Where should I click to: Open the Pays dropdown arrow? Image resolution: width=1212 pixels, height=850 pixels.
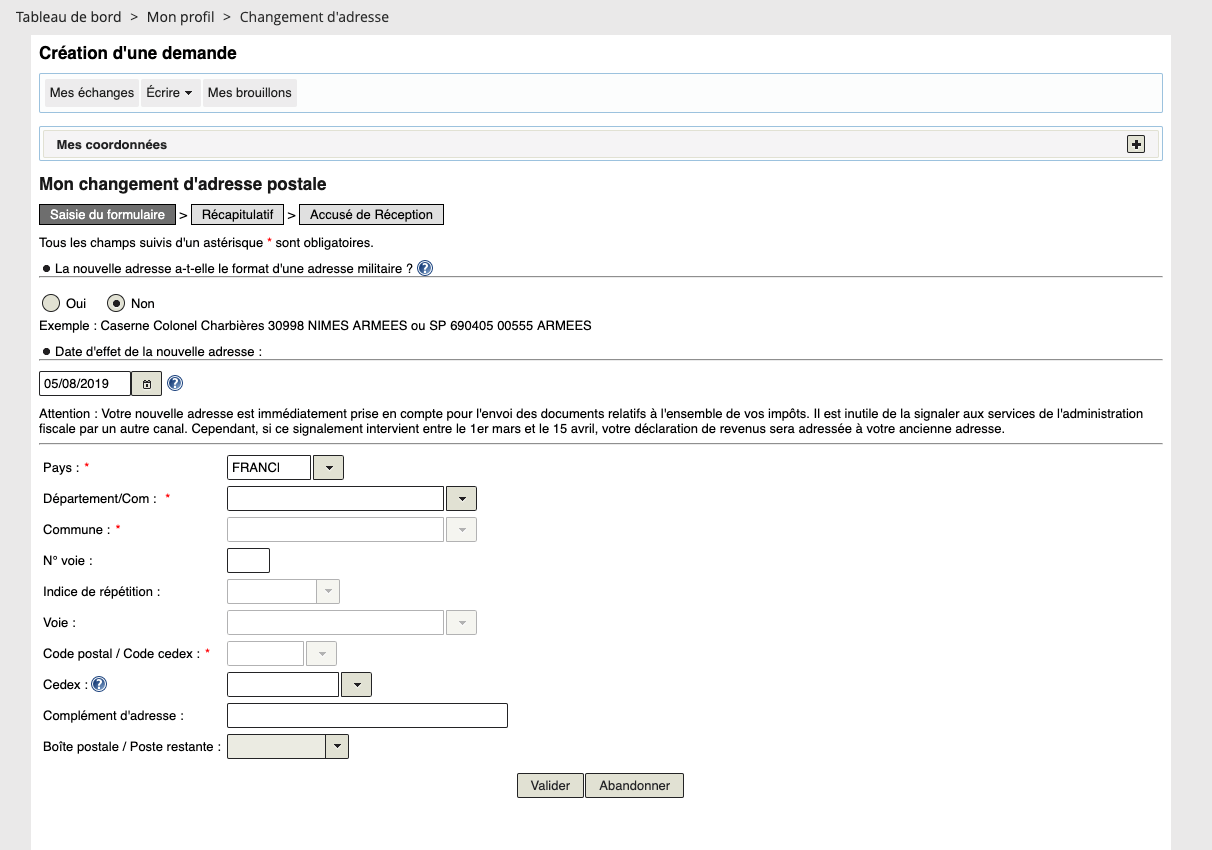329,468
